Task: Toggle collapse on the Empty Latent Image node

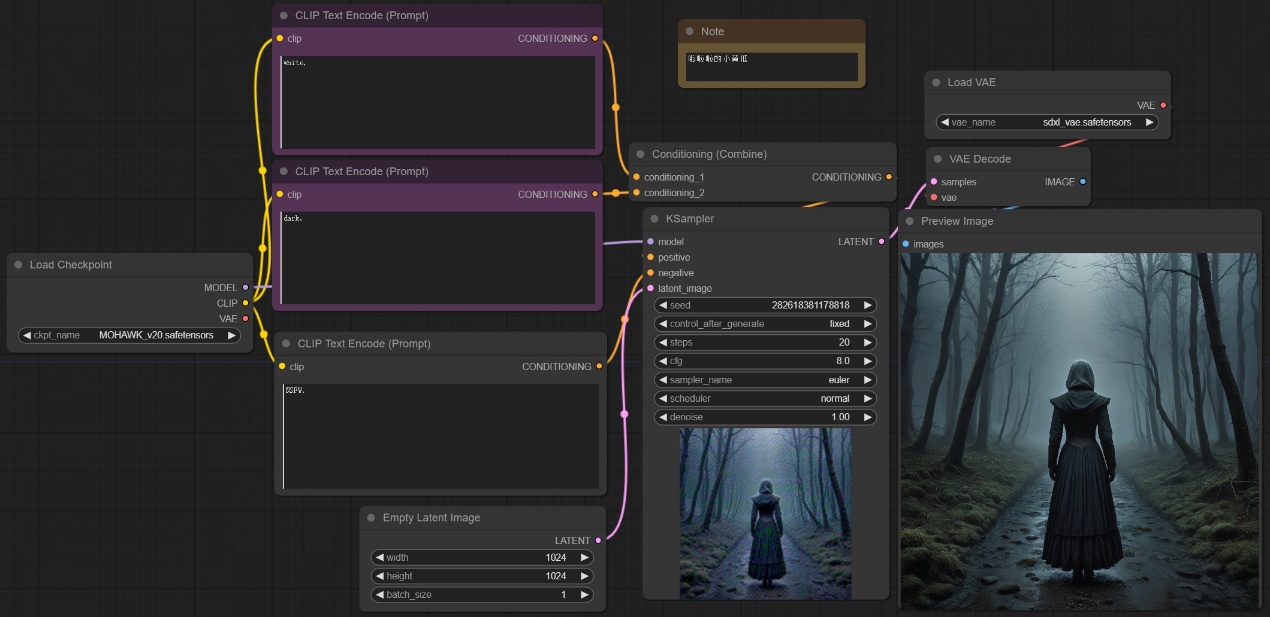Action: pyautogui.click(x=371, y=518)
